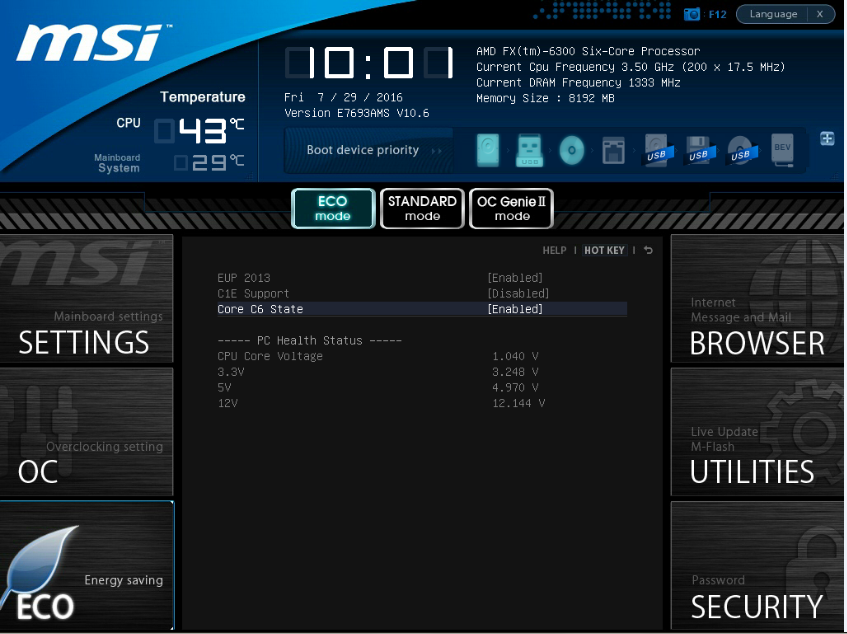This screenshot has width=847, height=634.
Task: Change the Core C6 State [Enabled] value
Action: 515,309
